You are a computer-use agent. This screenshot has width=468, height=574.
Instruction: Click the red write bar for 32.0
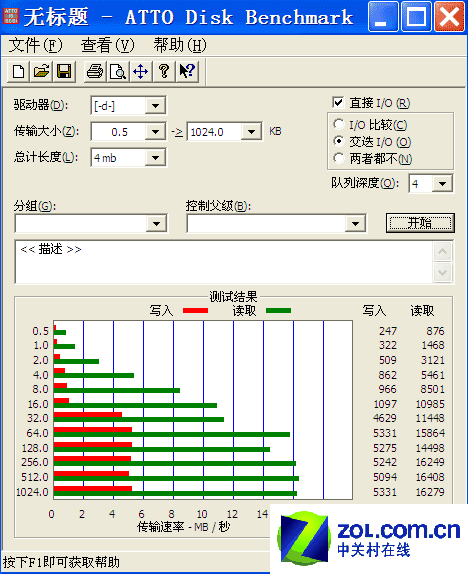click(88, 414)
